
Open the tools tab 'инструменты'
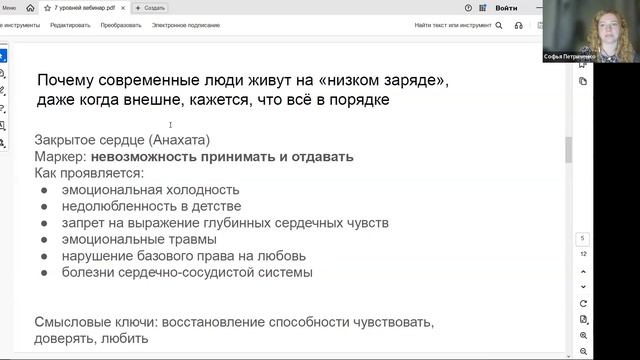(x=20, y=25)
